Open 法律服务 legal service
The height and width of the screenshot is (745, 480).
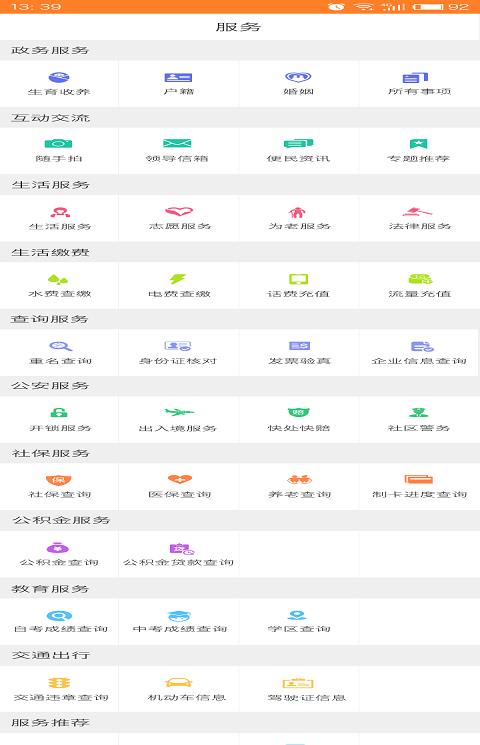[x=419, y=218]
